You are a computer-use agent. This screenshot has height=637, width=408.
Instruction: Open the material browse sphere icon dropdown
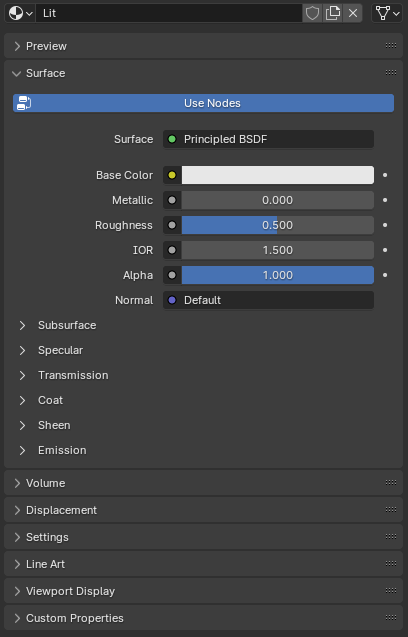click(20, 13)
